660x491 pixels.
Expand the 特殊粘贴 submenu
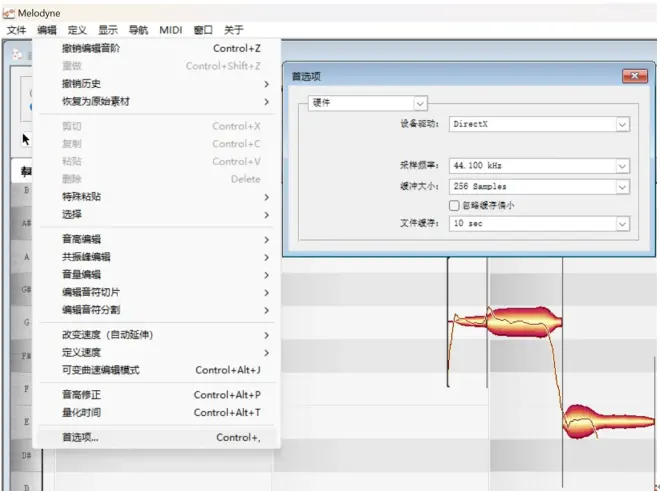click(x=157, y=197)
